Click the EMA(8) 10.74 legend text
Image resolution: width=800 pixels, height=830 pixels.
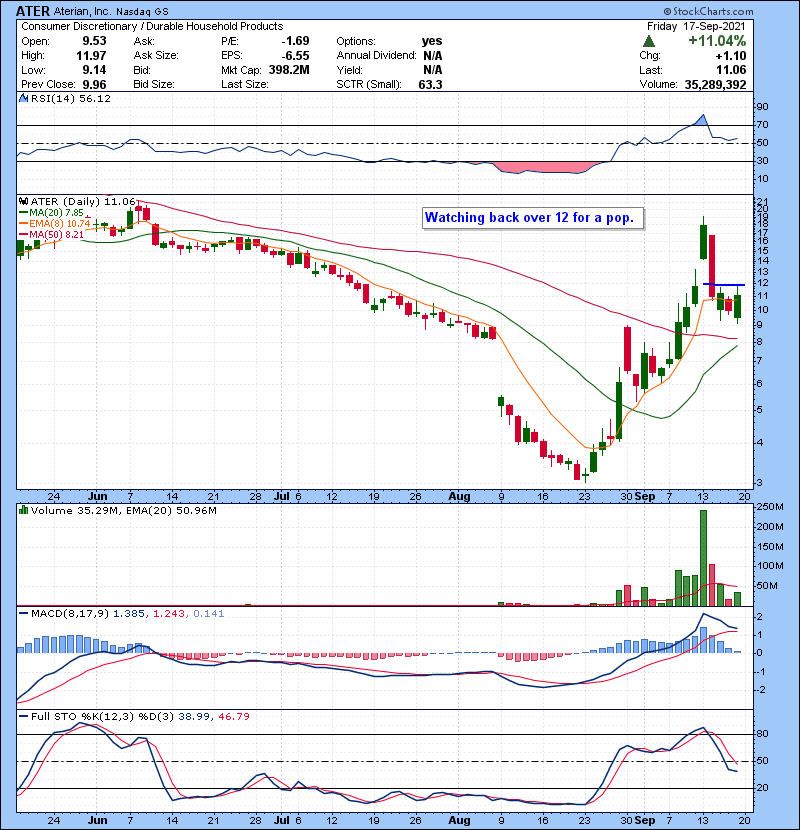[x=60, y=224]
